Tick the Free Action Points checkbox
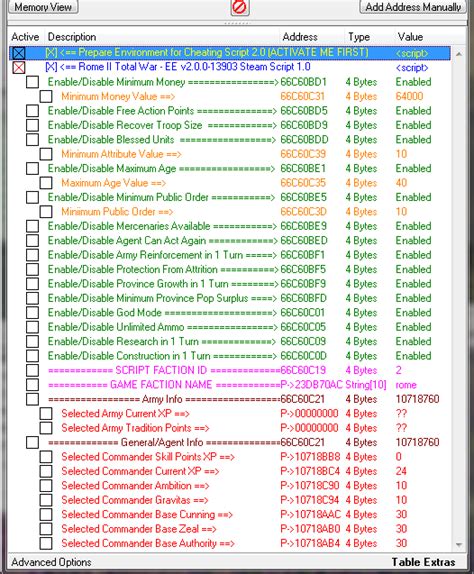 (x=32, y=111)
